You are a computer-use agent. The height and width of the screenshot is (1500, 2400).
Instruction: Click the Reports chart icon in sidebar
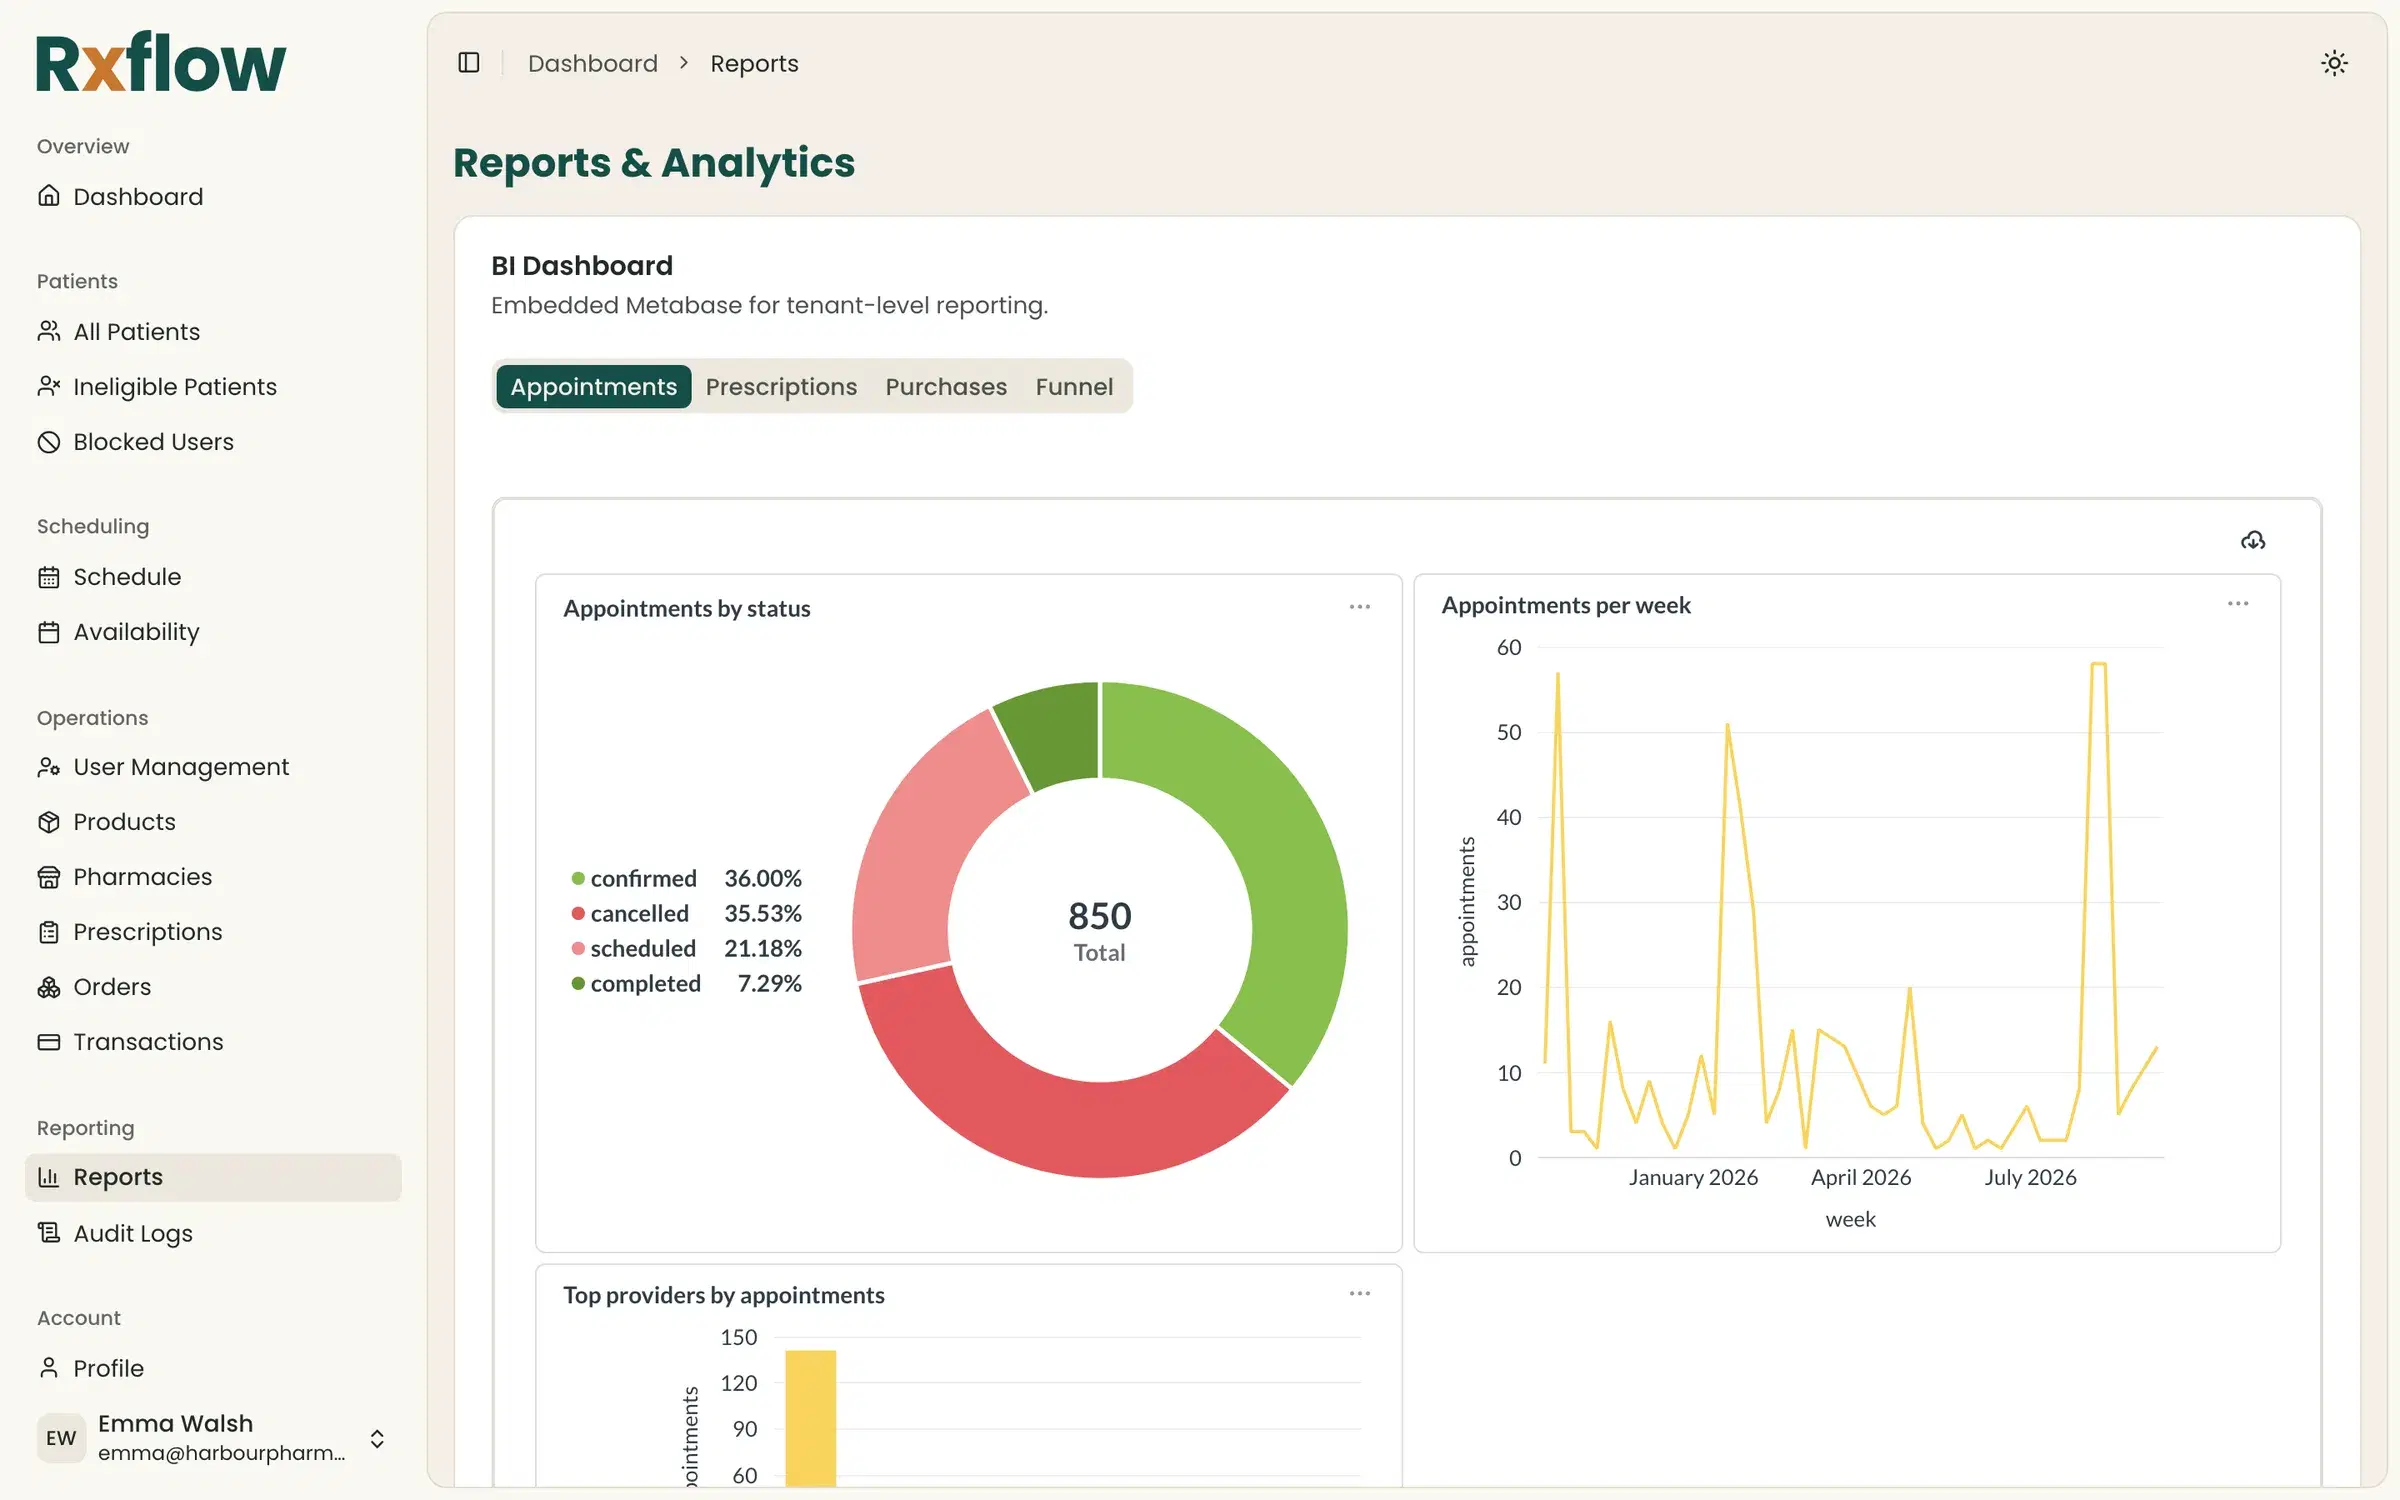49,1177
